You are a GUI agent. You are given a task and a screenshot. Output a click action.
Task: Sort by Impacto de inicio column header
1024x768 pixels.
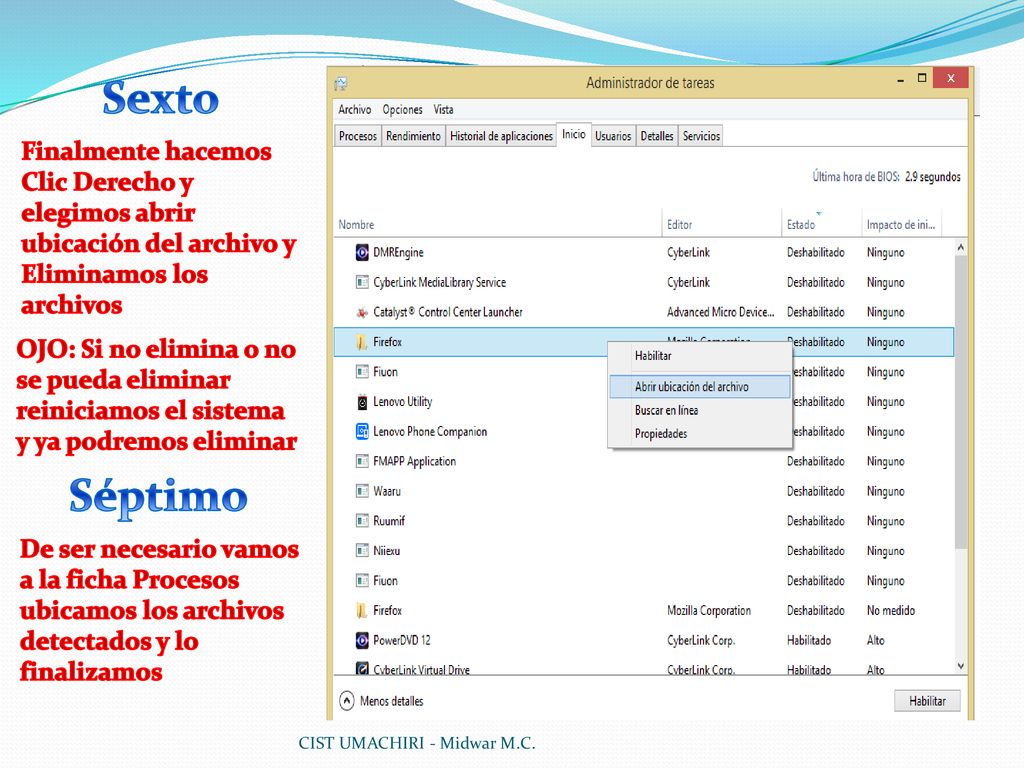(x=903, y=225)
